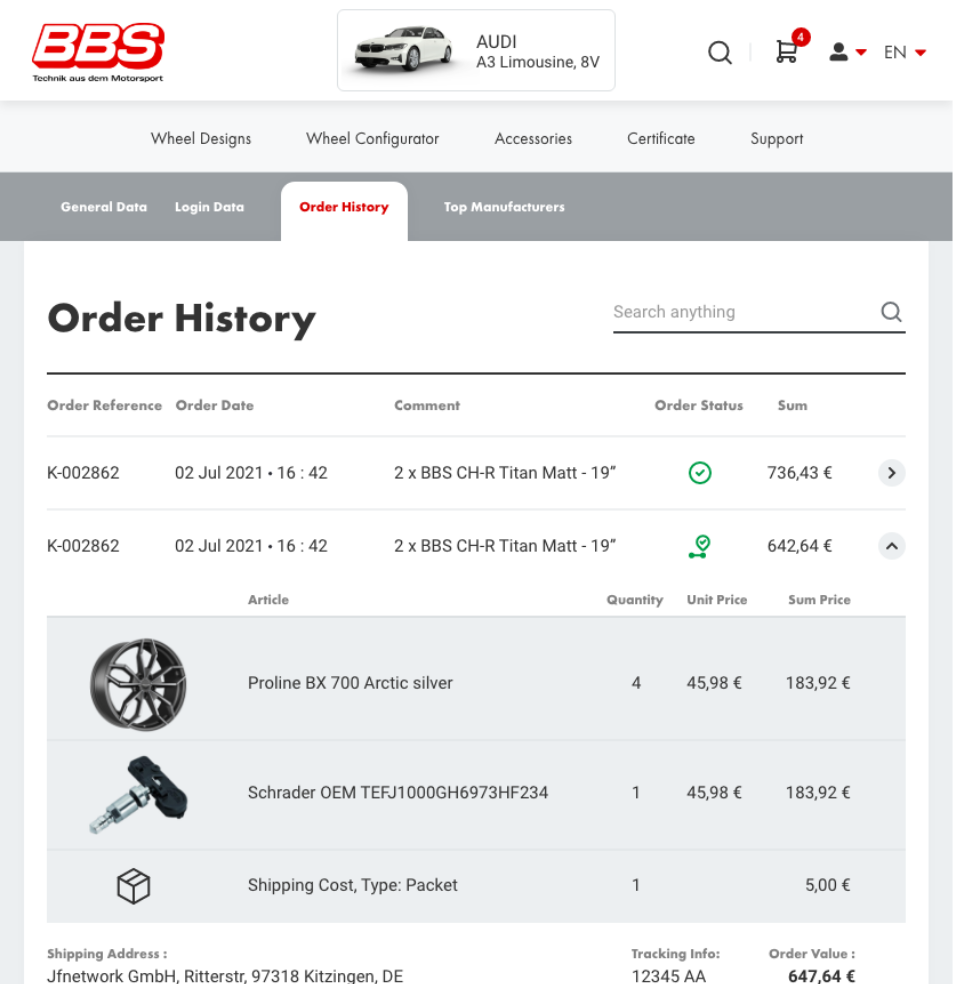The image size is (953, 984).
Task: Switch to General Data tab
Action: pos(104,207)
